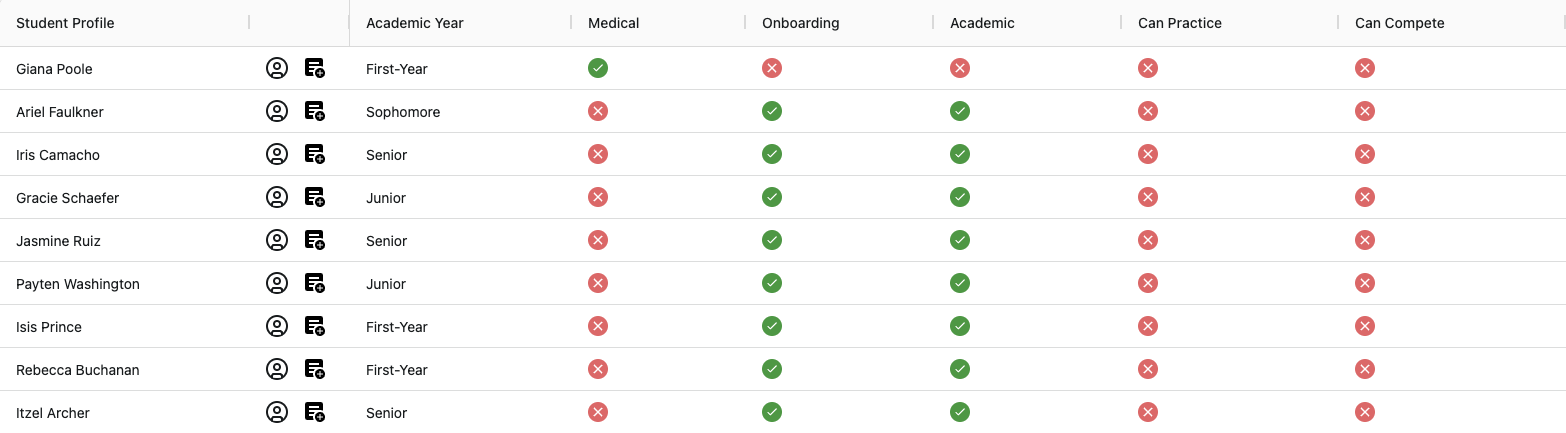
Task: Open Gracie Schaefer's name link
Action: (x=68, y=198)
